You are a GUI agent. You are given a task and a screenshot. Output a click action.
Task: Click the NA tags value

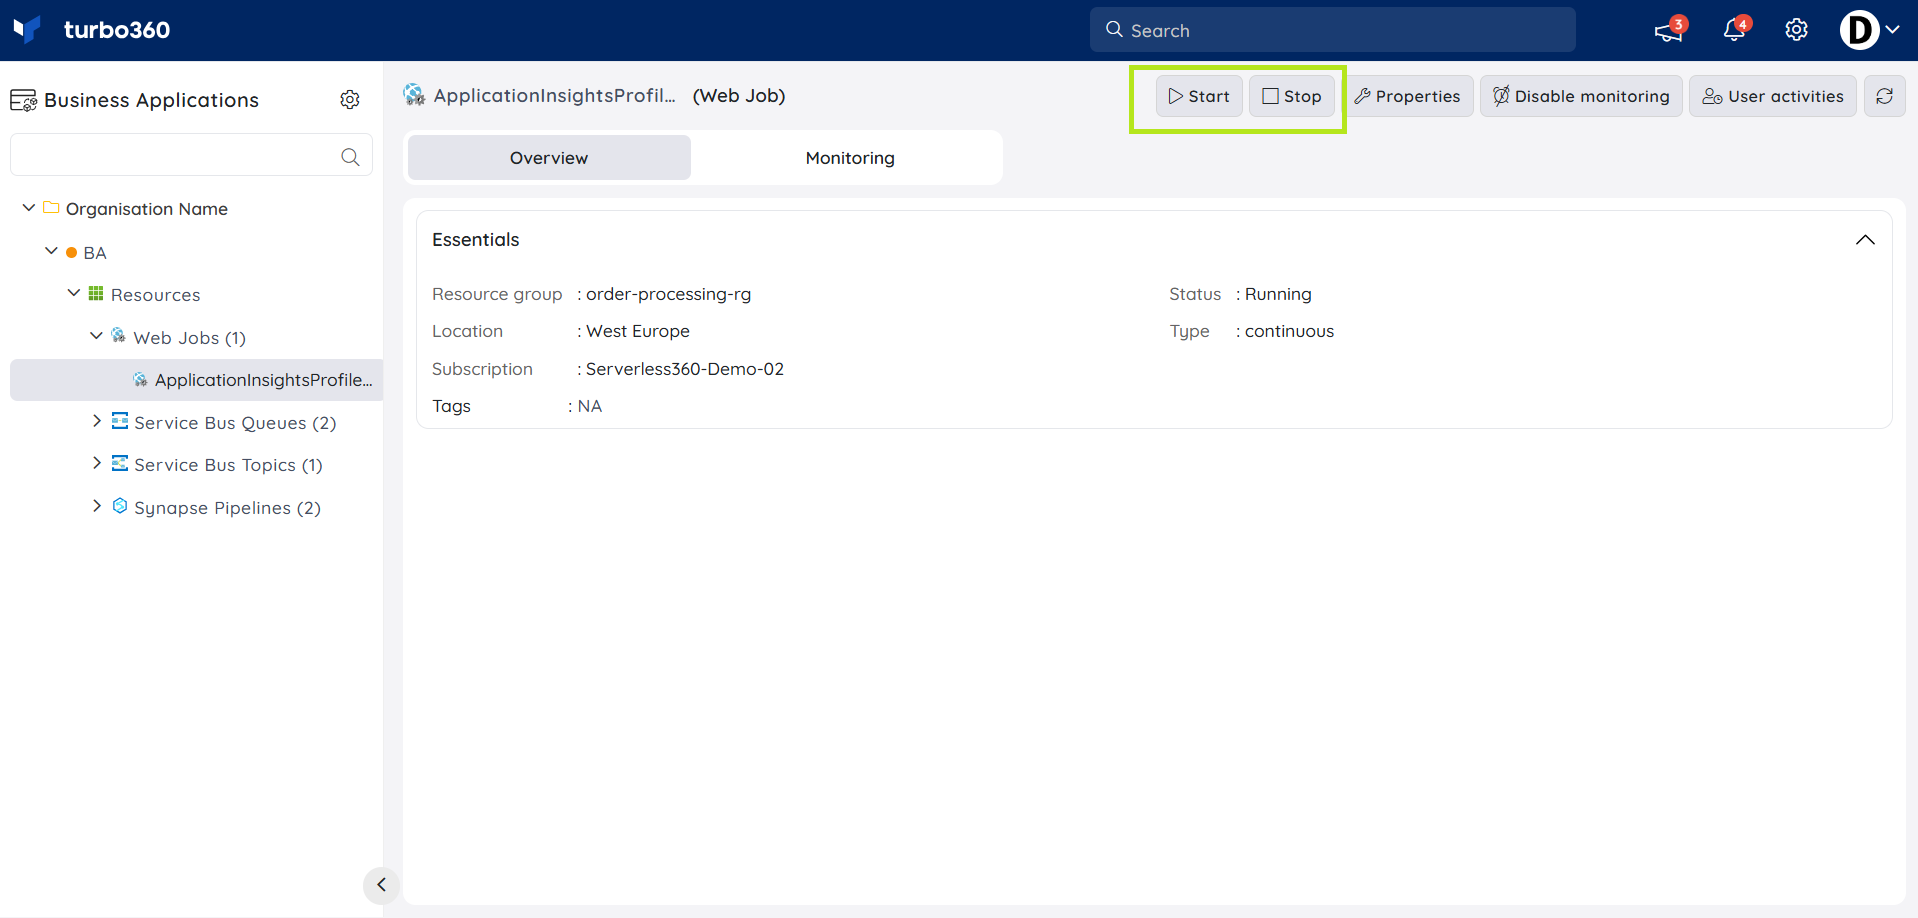(x=590, y=406)
